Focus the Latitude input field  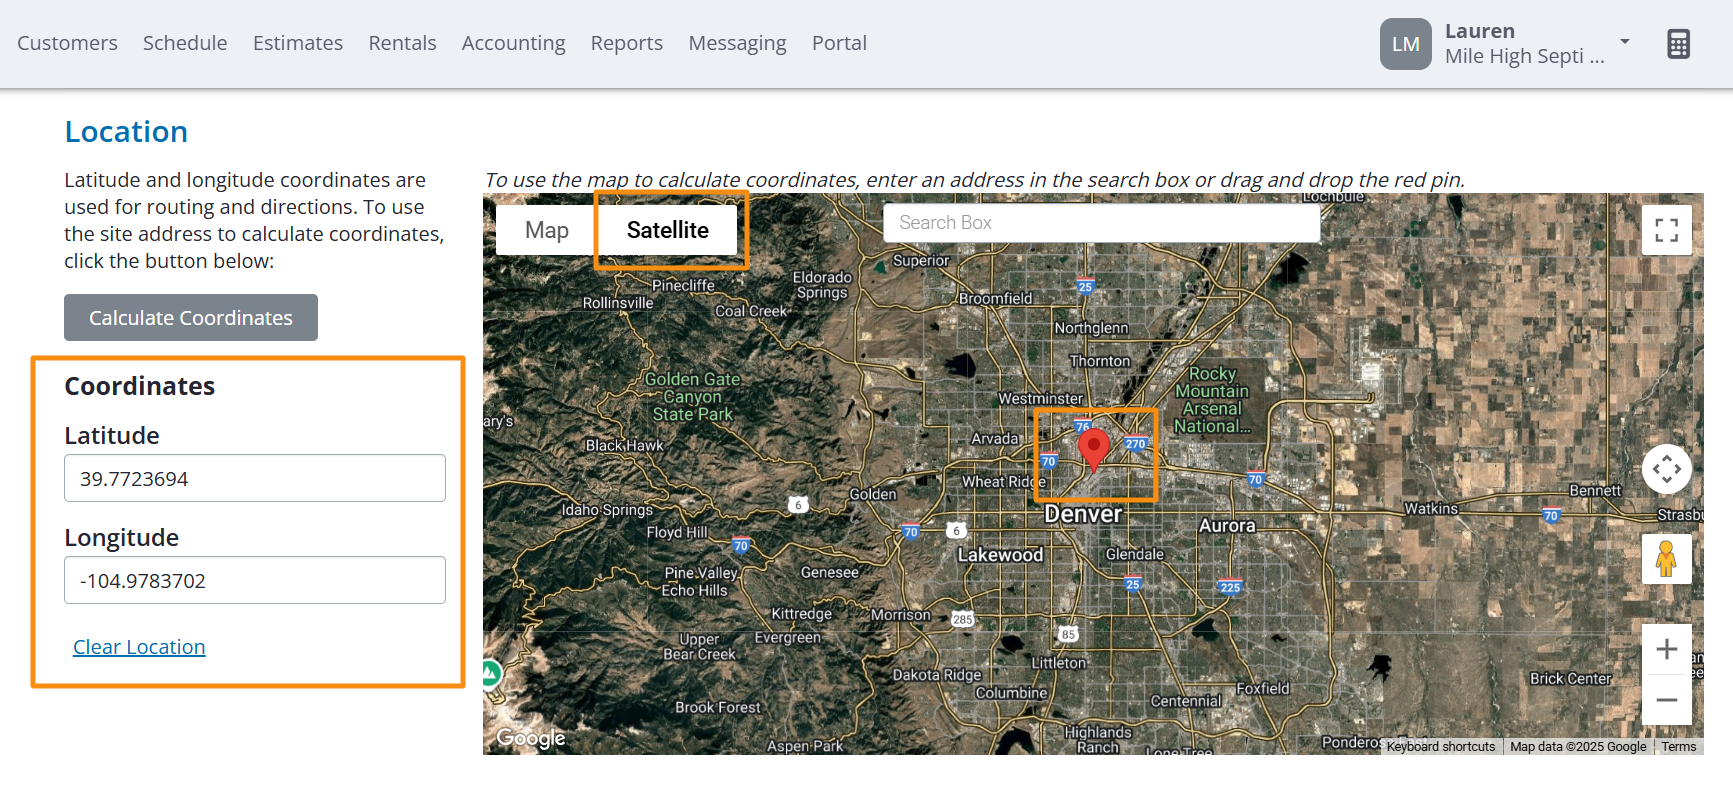255,479
